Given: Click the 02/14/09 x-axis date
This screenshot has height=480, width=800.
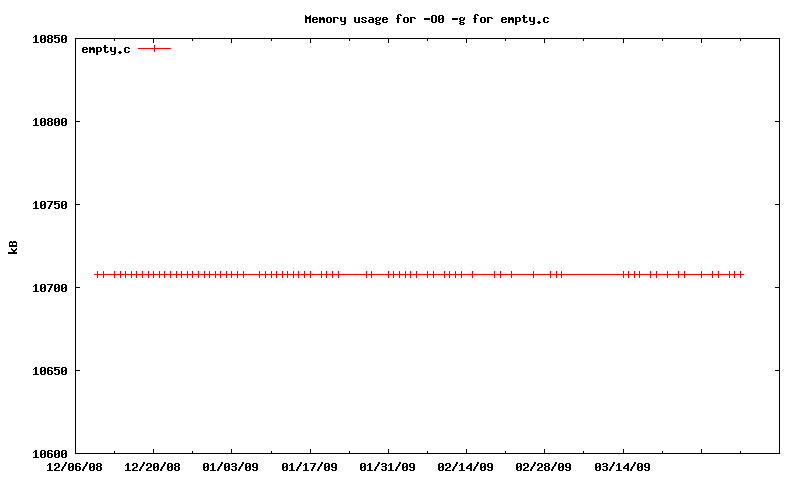Looking at the screenshot, I should [466, 467].
